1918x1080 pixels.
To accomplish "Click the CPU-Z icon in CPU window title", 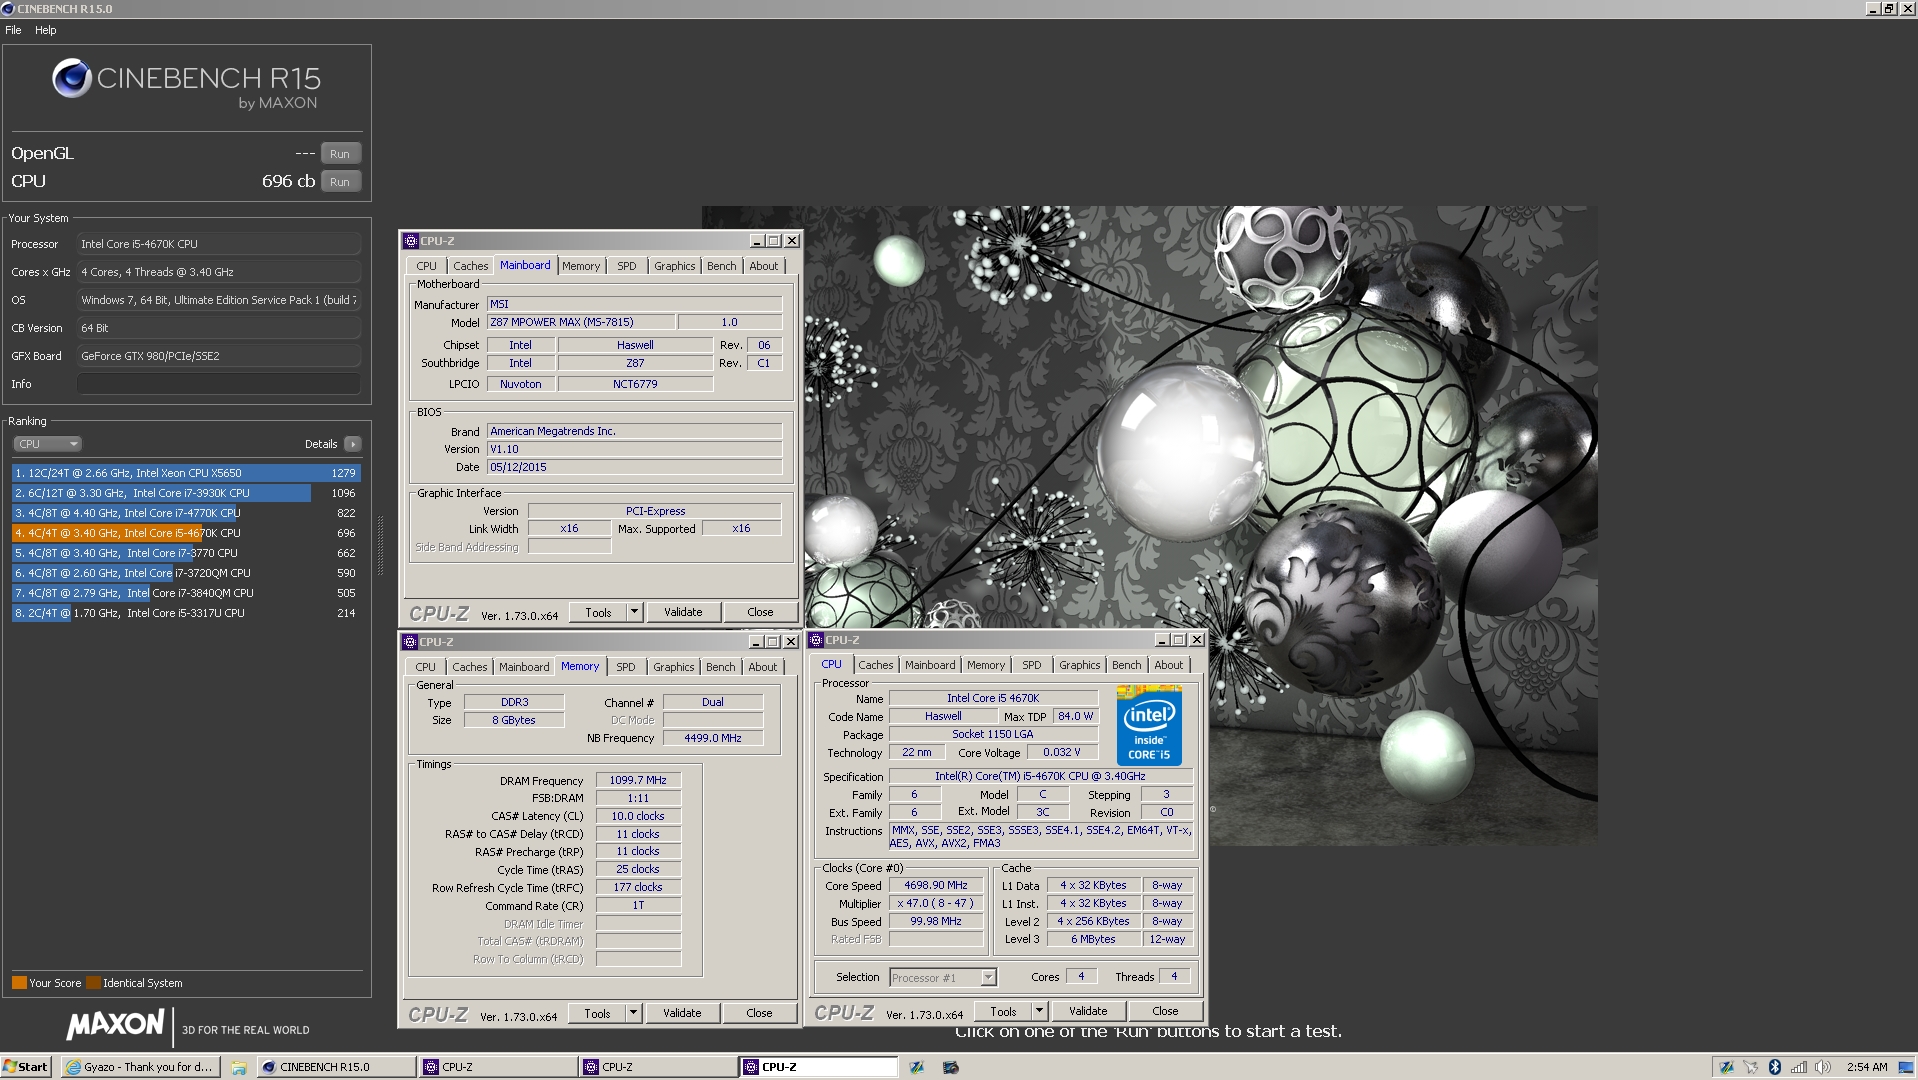I will [816, 640].
